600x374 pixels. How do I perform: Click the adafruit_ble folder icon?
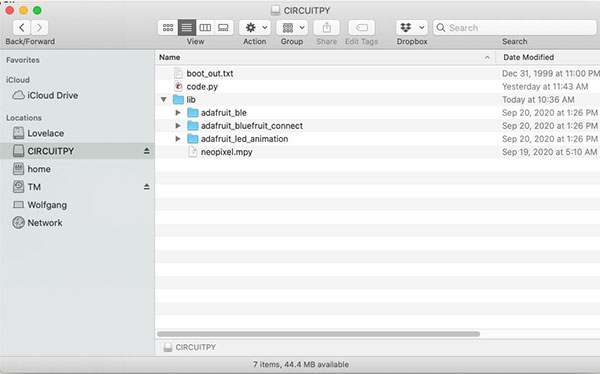coord(193,113)
